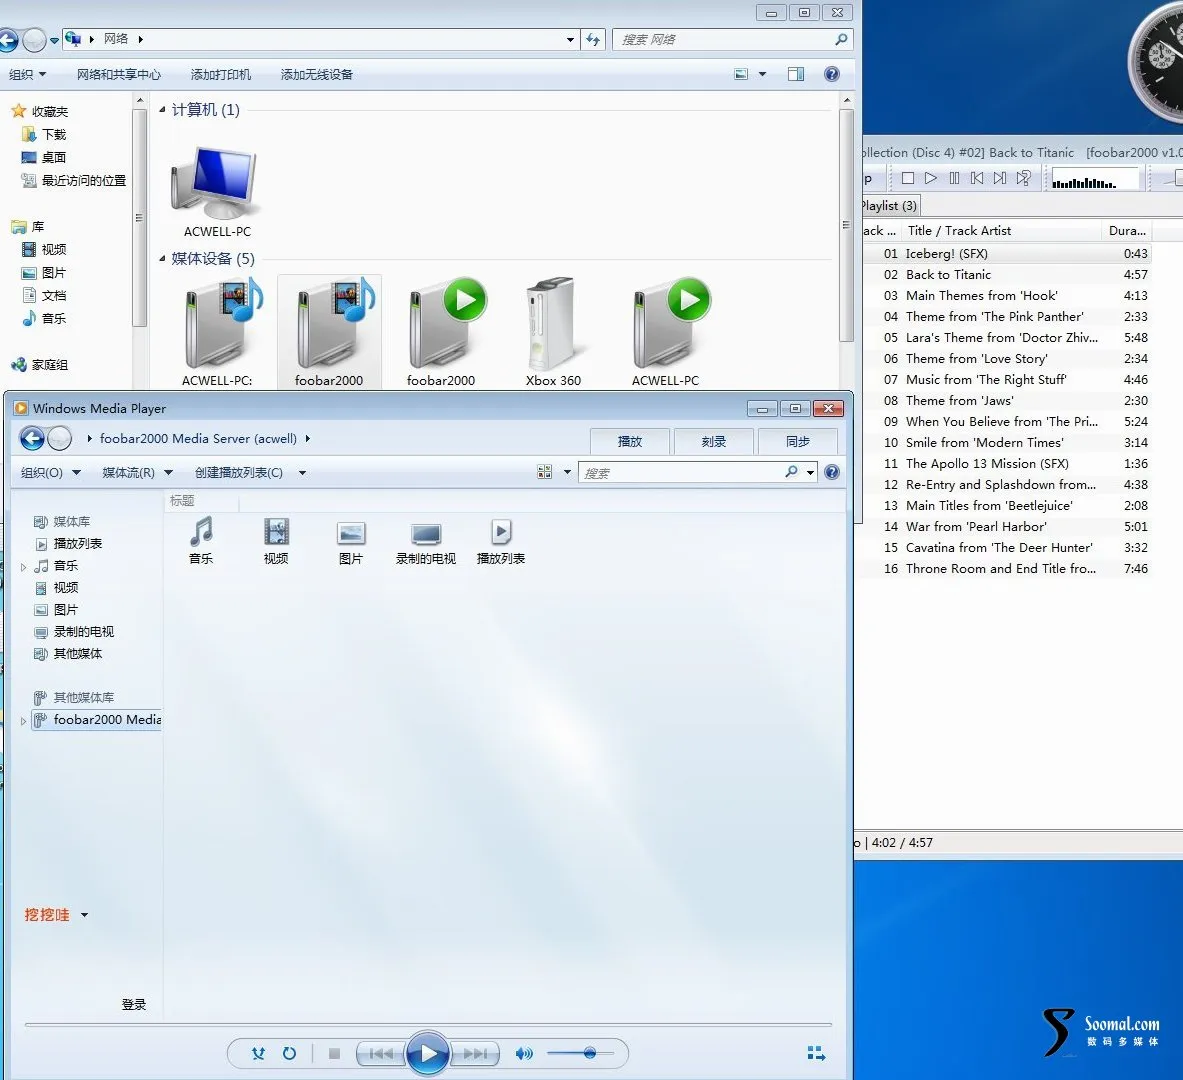Toggle repeat in Windows Media Player
This screenshot has width=1183, height=1080.
[289, 1053]
